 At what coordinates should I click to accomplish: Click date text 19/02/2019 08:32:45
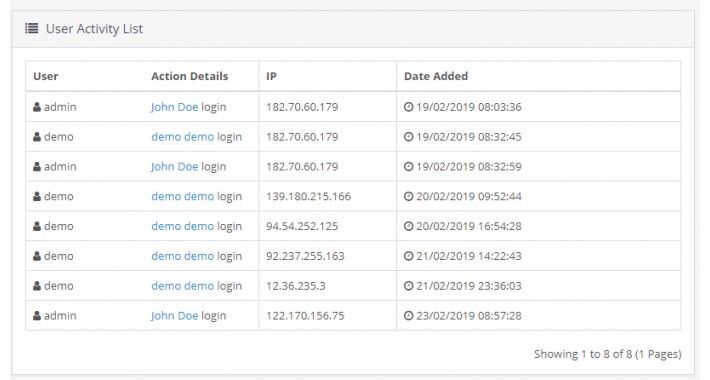tap(469, 137)
